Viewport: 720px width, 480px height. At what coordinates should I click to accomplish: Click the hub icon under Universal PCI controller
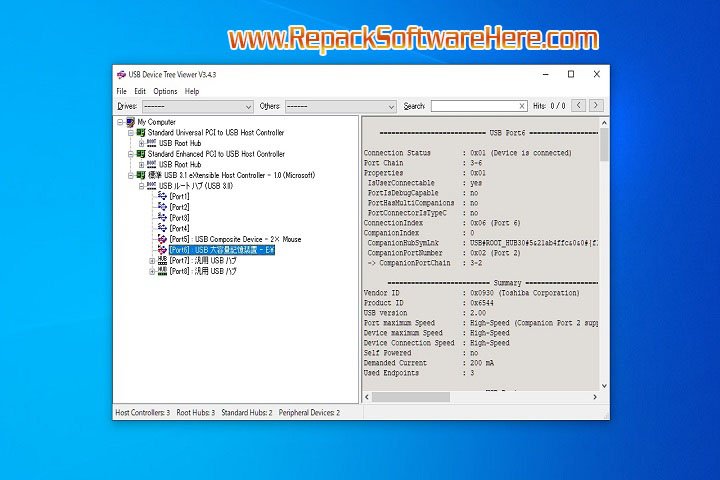click(x=152, y=143)
